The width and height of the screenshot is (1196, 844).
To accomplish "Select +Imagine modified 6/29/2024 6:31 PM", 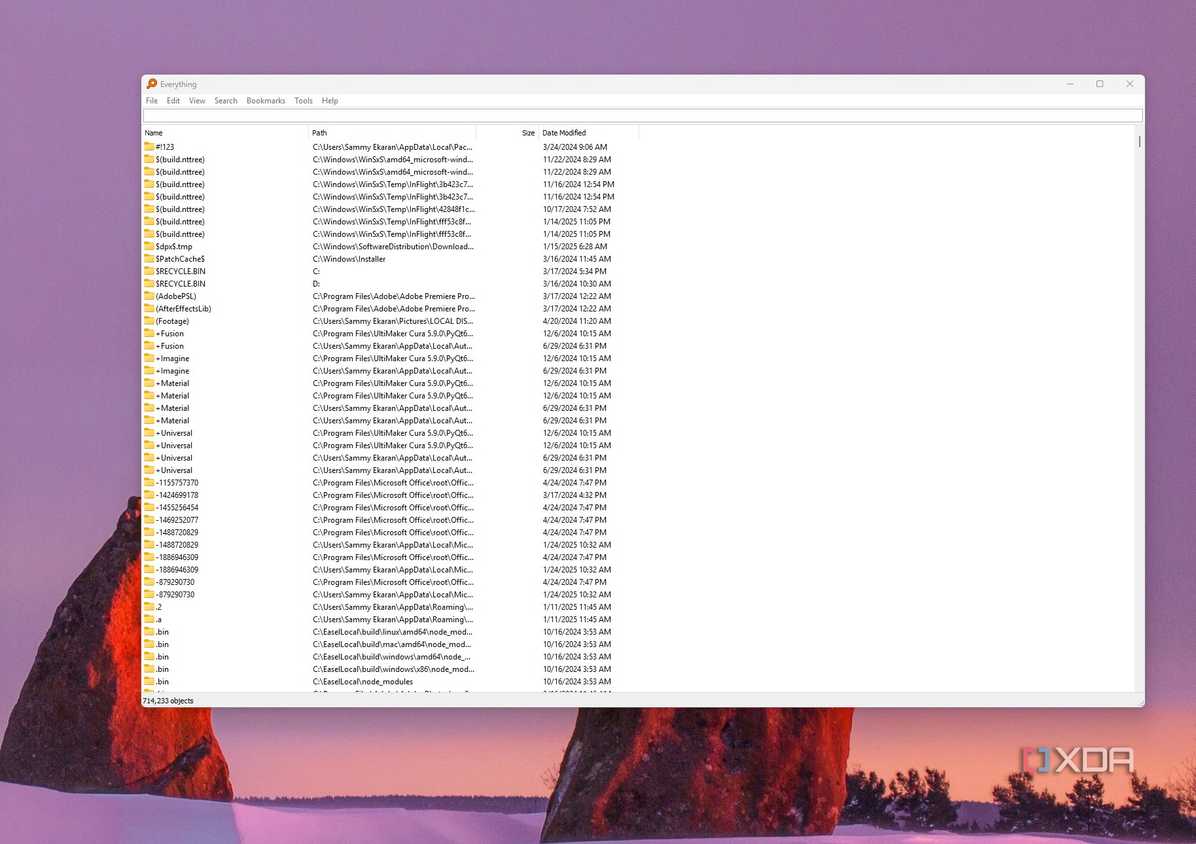I will tap(172, 371).
